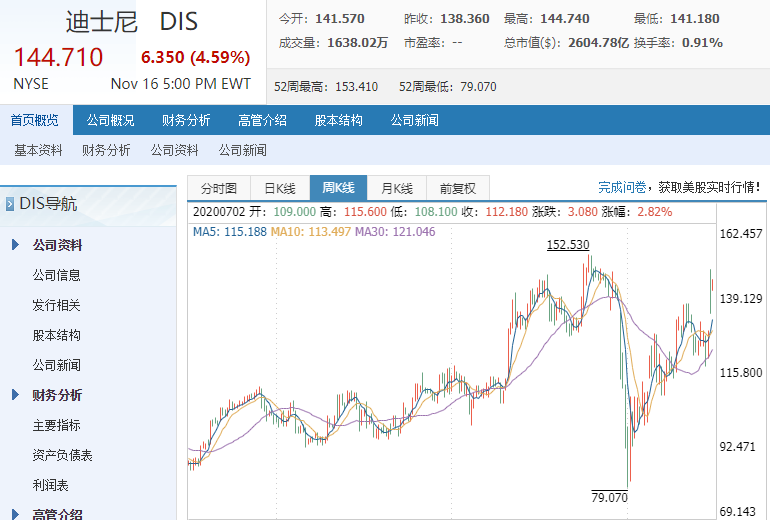Click the MA10: 113.497 indicator label
This screenshot has height=520, width=770.
pyautogui.click(x=311, y=231)
